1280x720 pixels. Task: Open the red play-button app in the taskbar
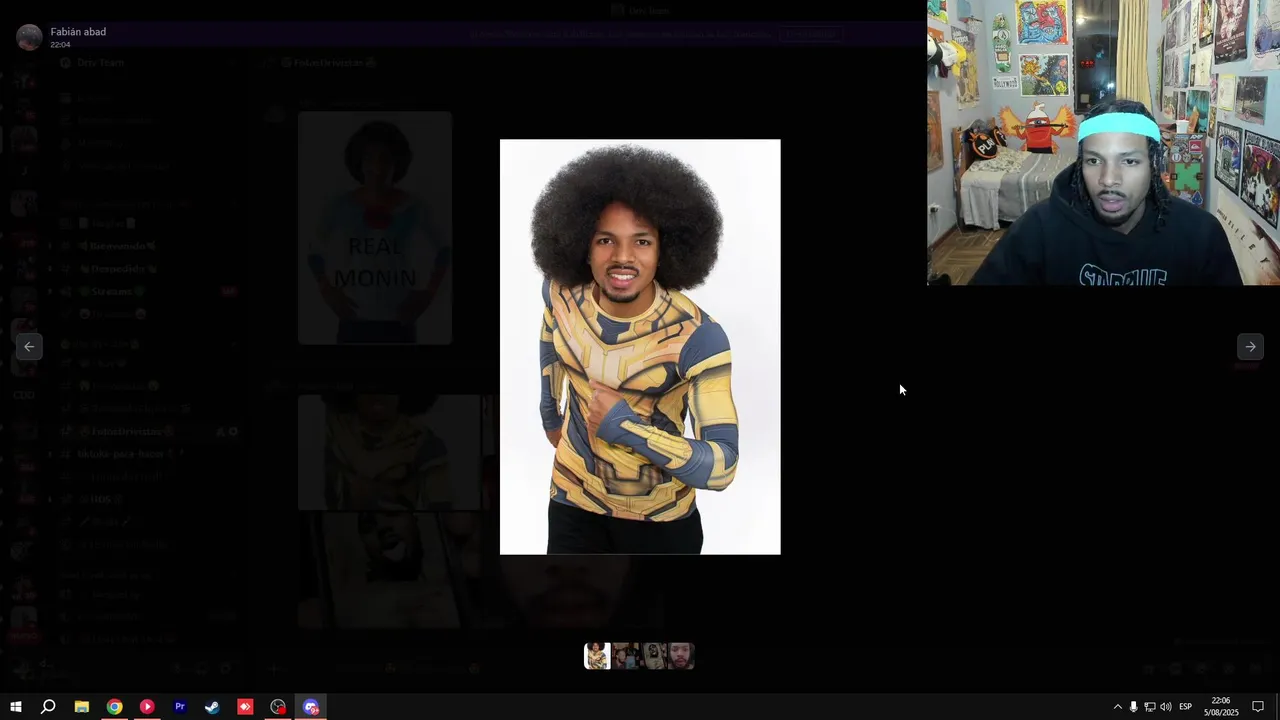[147, 707]
